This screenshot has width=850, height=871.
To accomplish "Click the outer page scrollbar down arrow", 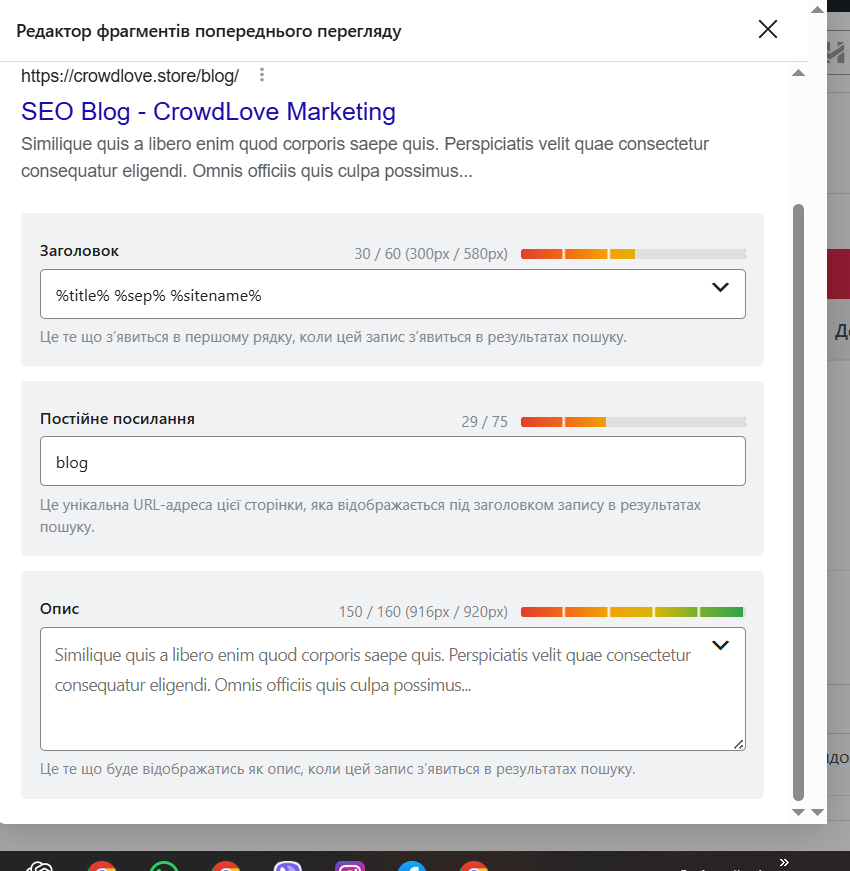I will tap(817, 812).
